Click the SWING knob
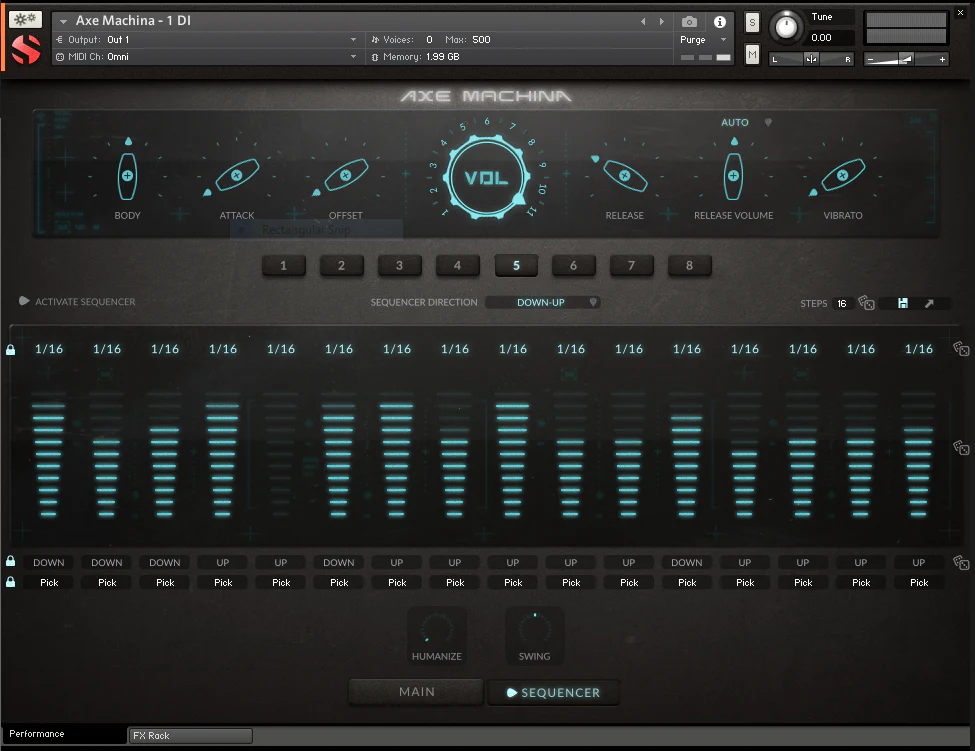The image size is (975, 751). point(535,630)
